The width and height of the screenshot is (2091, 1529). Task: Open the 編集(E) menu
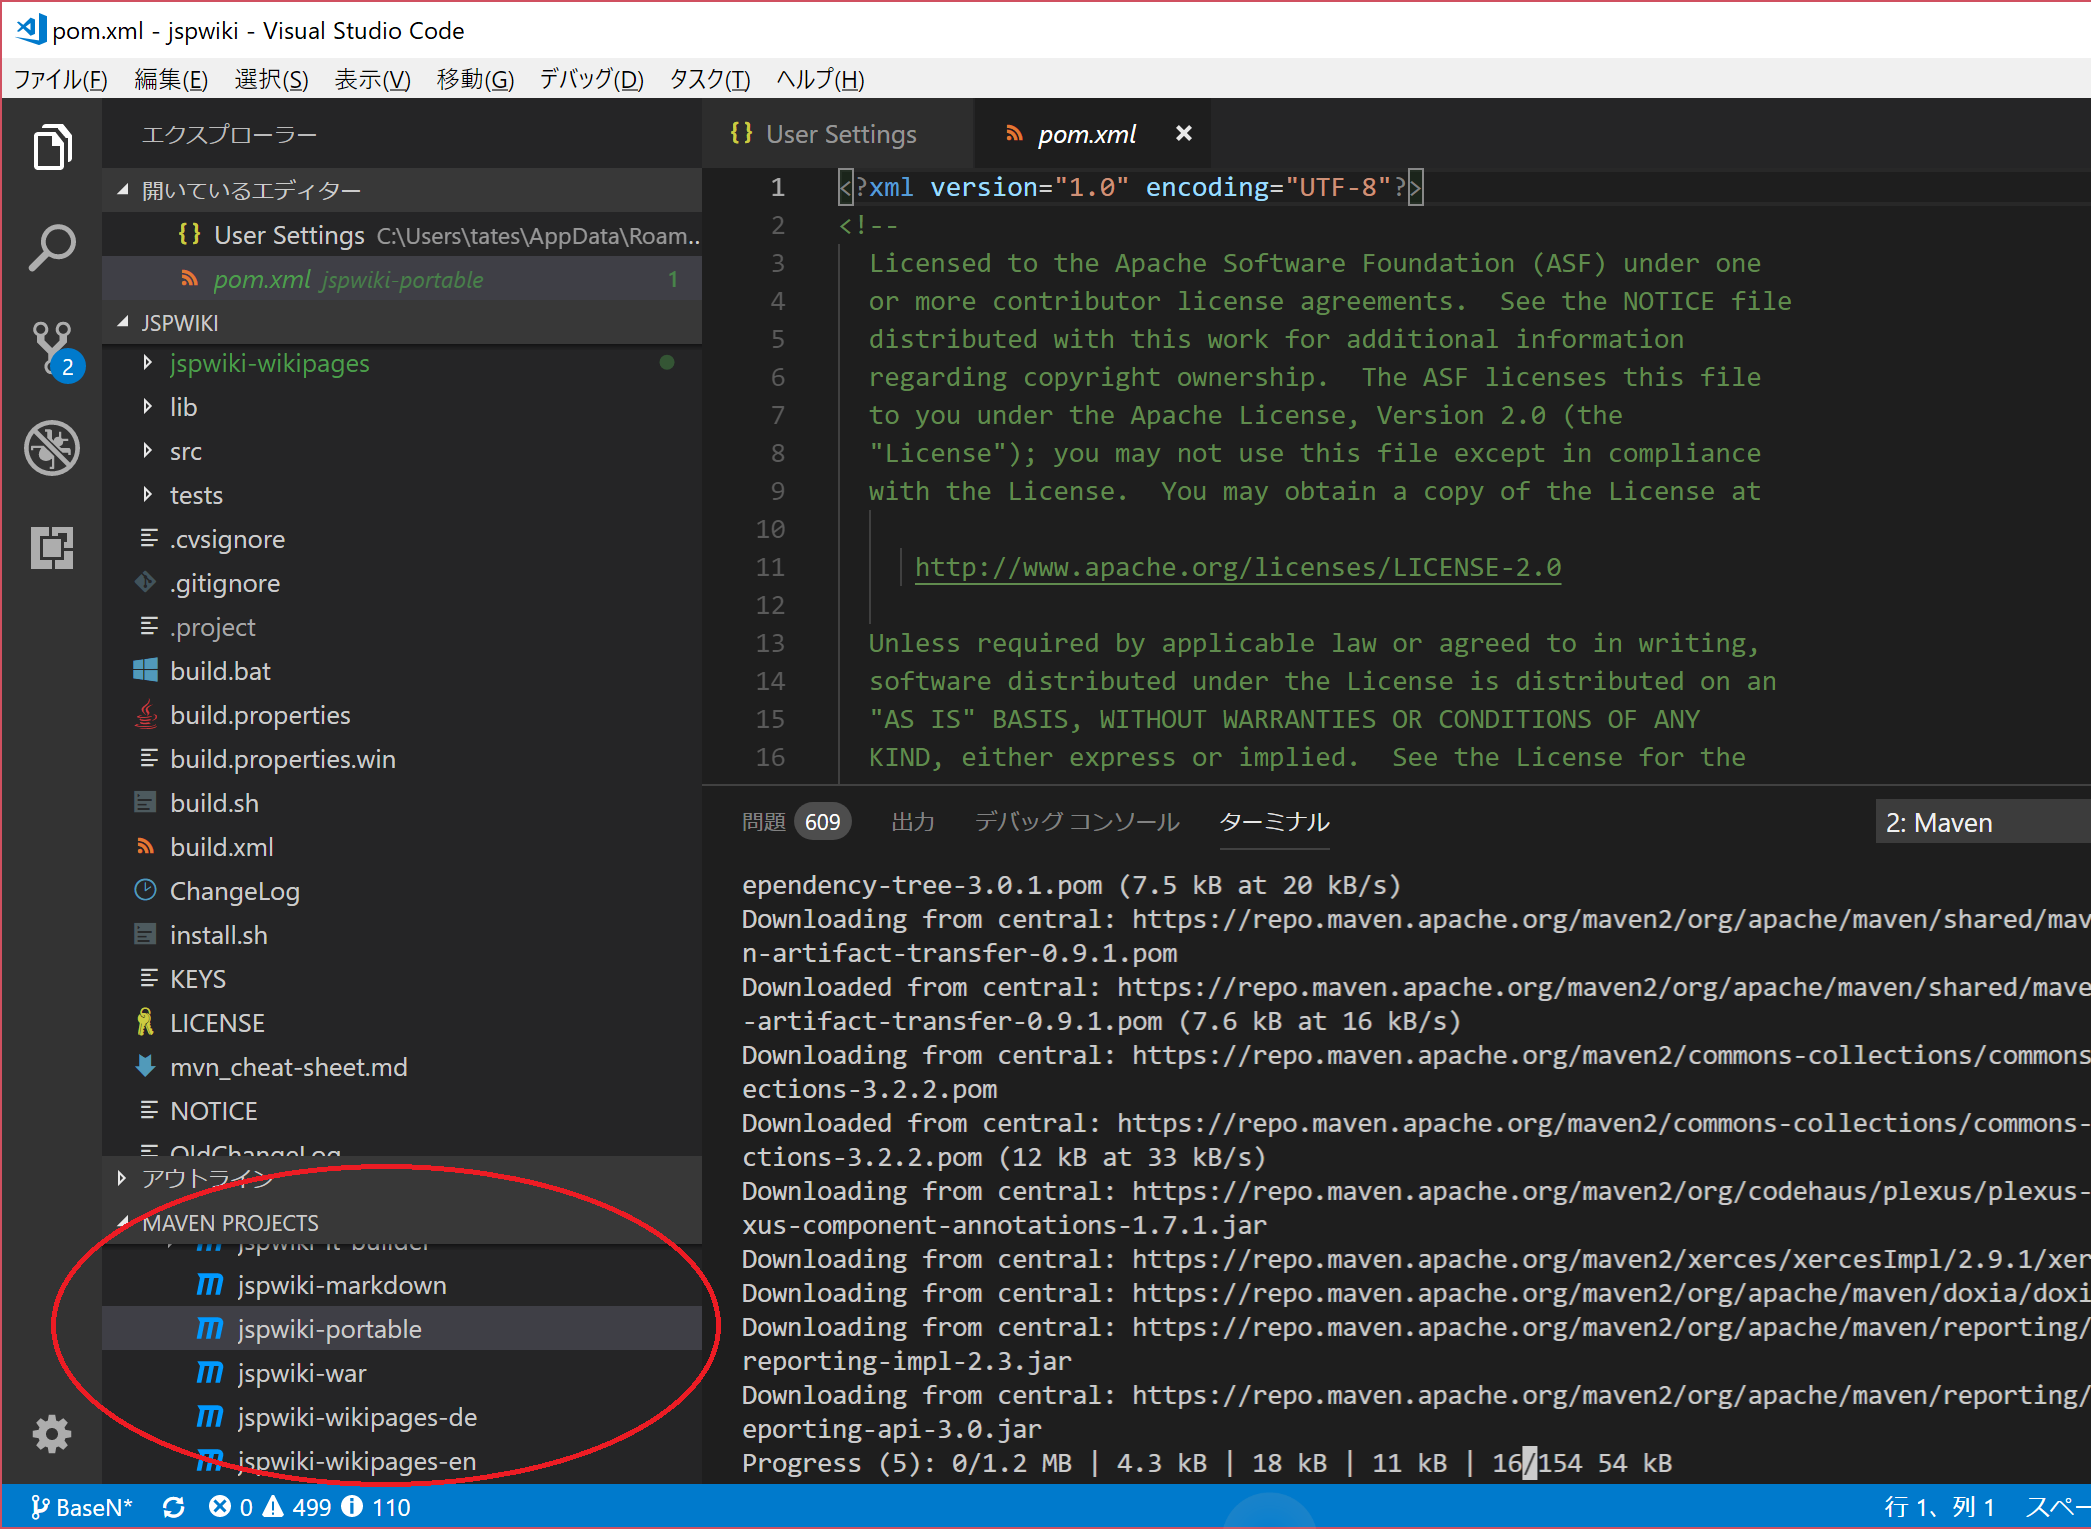point(171,79)
